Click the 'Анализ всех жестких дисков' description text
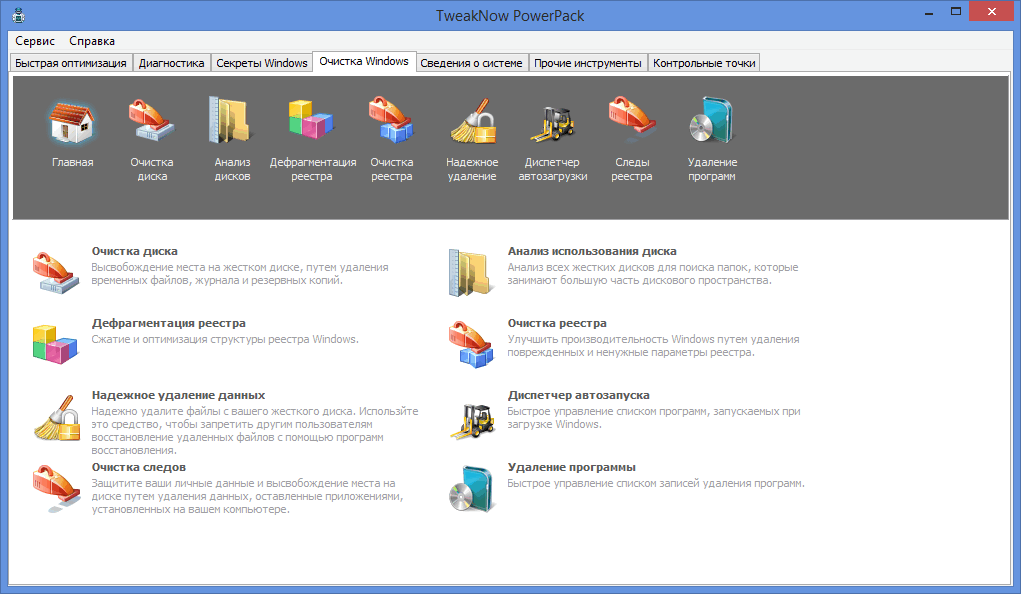Screen dimensions: 1021x594 coord(652,274)
